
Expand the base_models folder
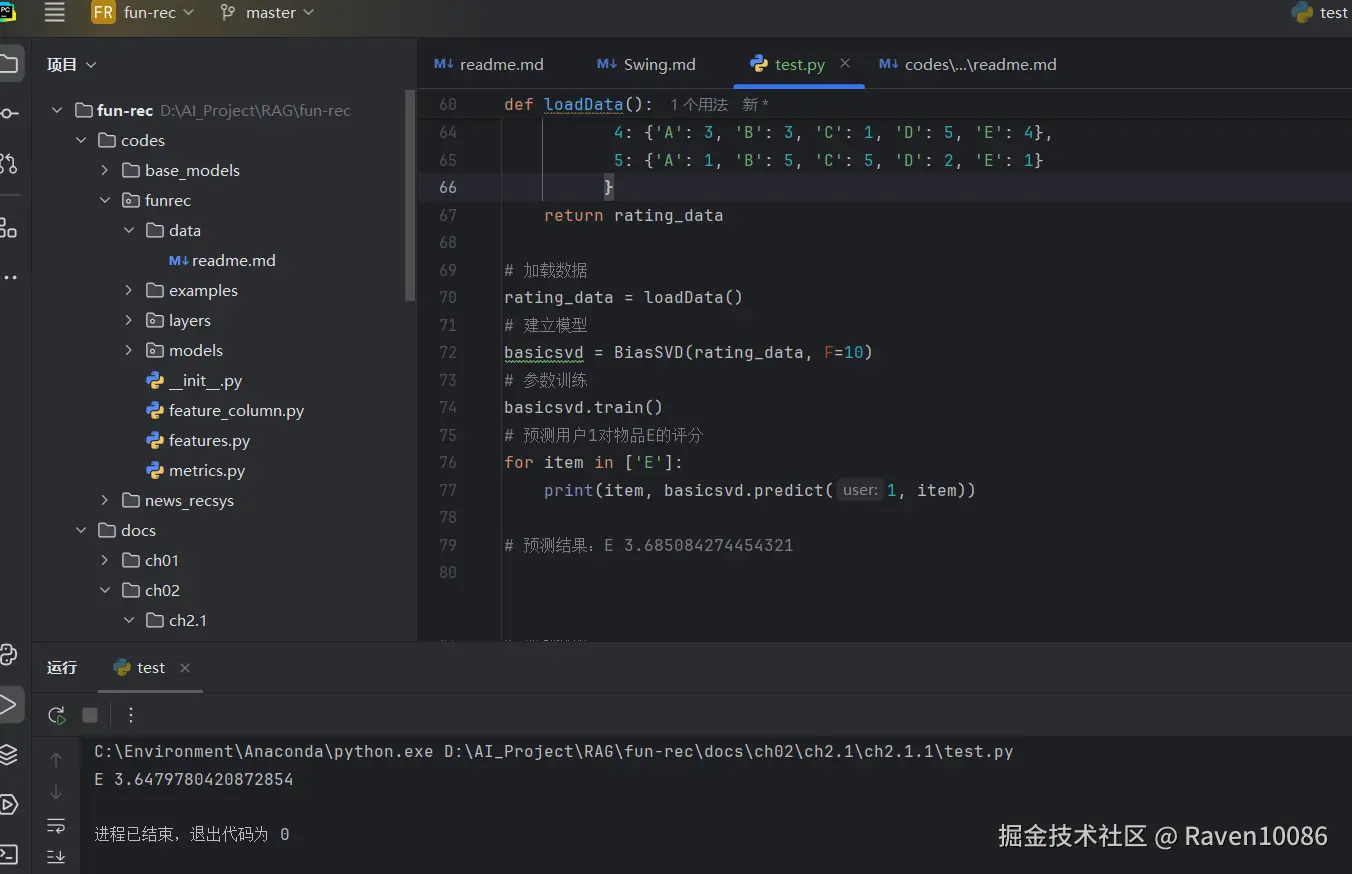click(105, 171)
